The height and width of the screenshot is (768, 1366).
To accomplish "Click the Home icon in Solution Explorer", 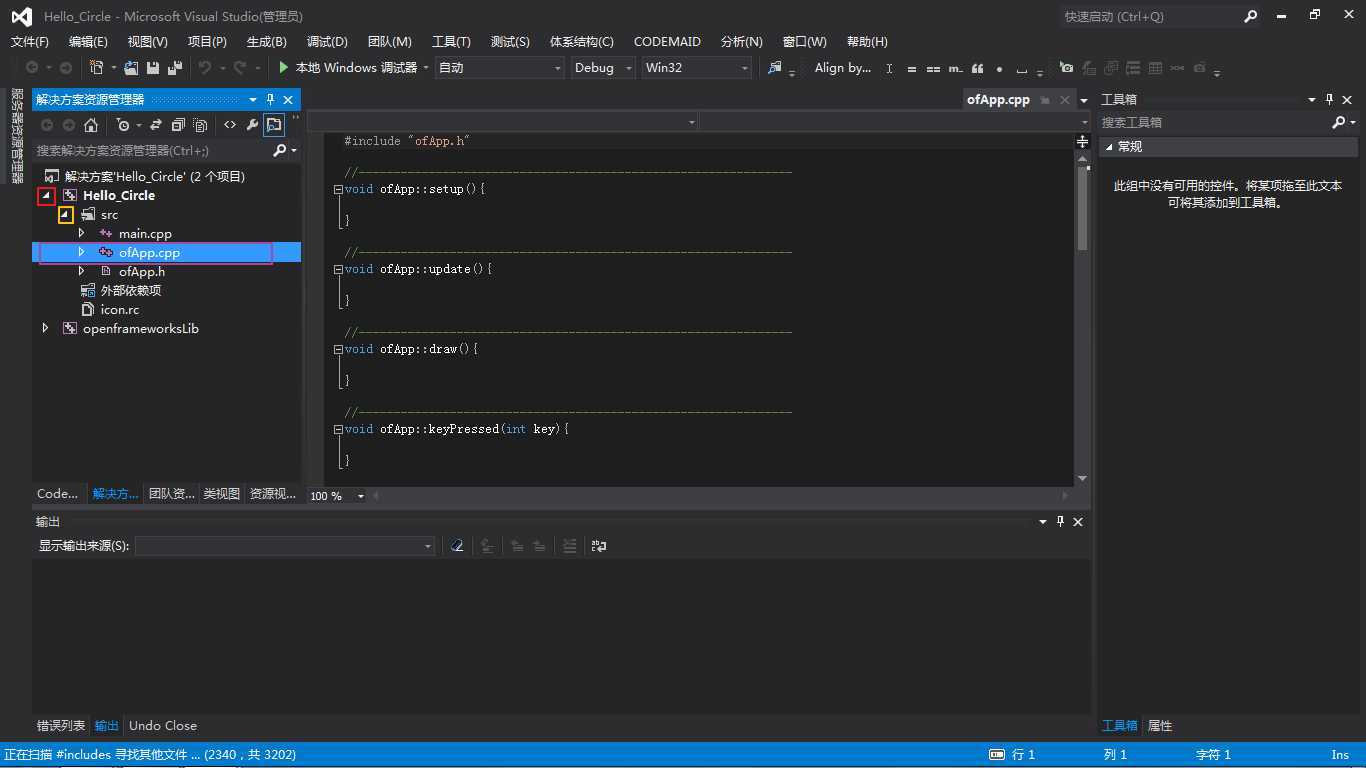I will (91, 125).
